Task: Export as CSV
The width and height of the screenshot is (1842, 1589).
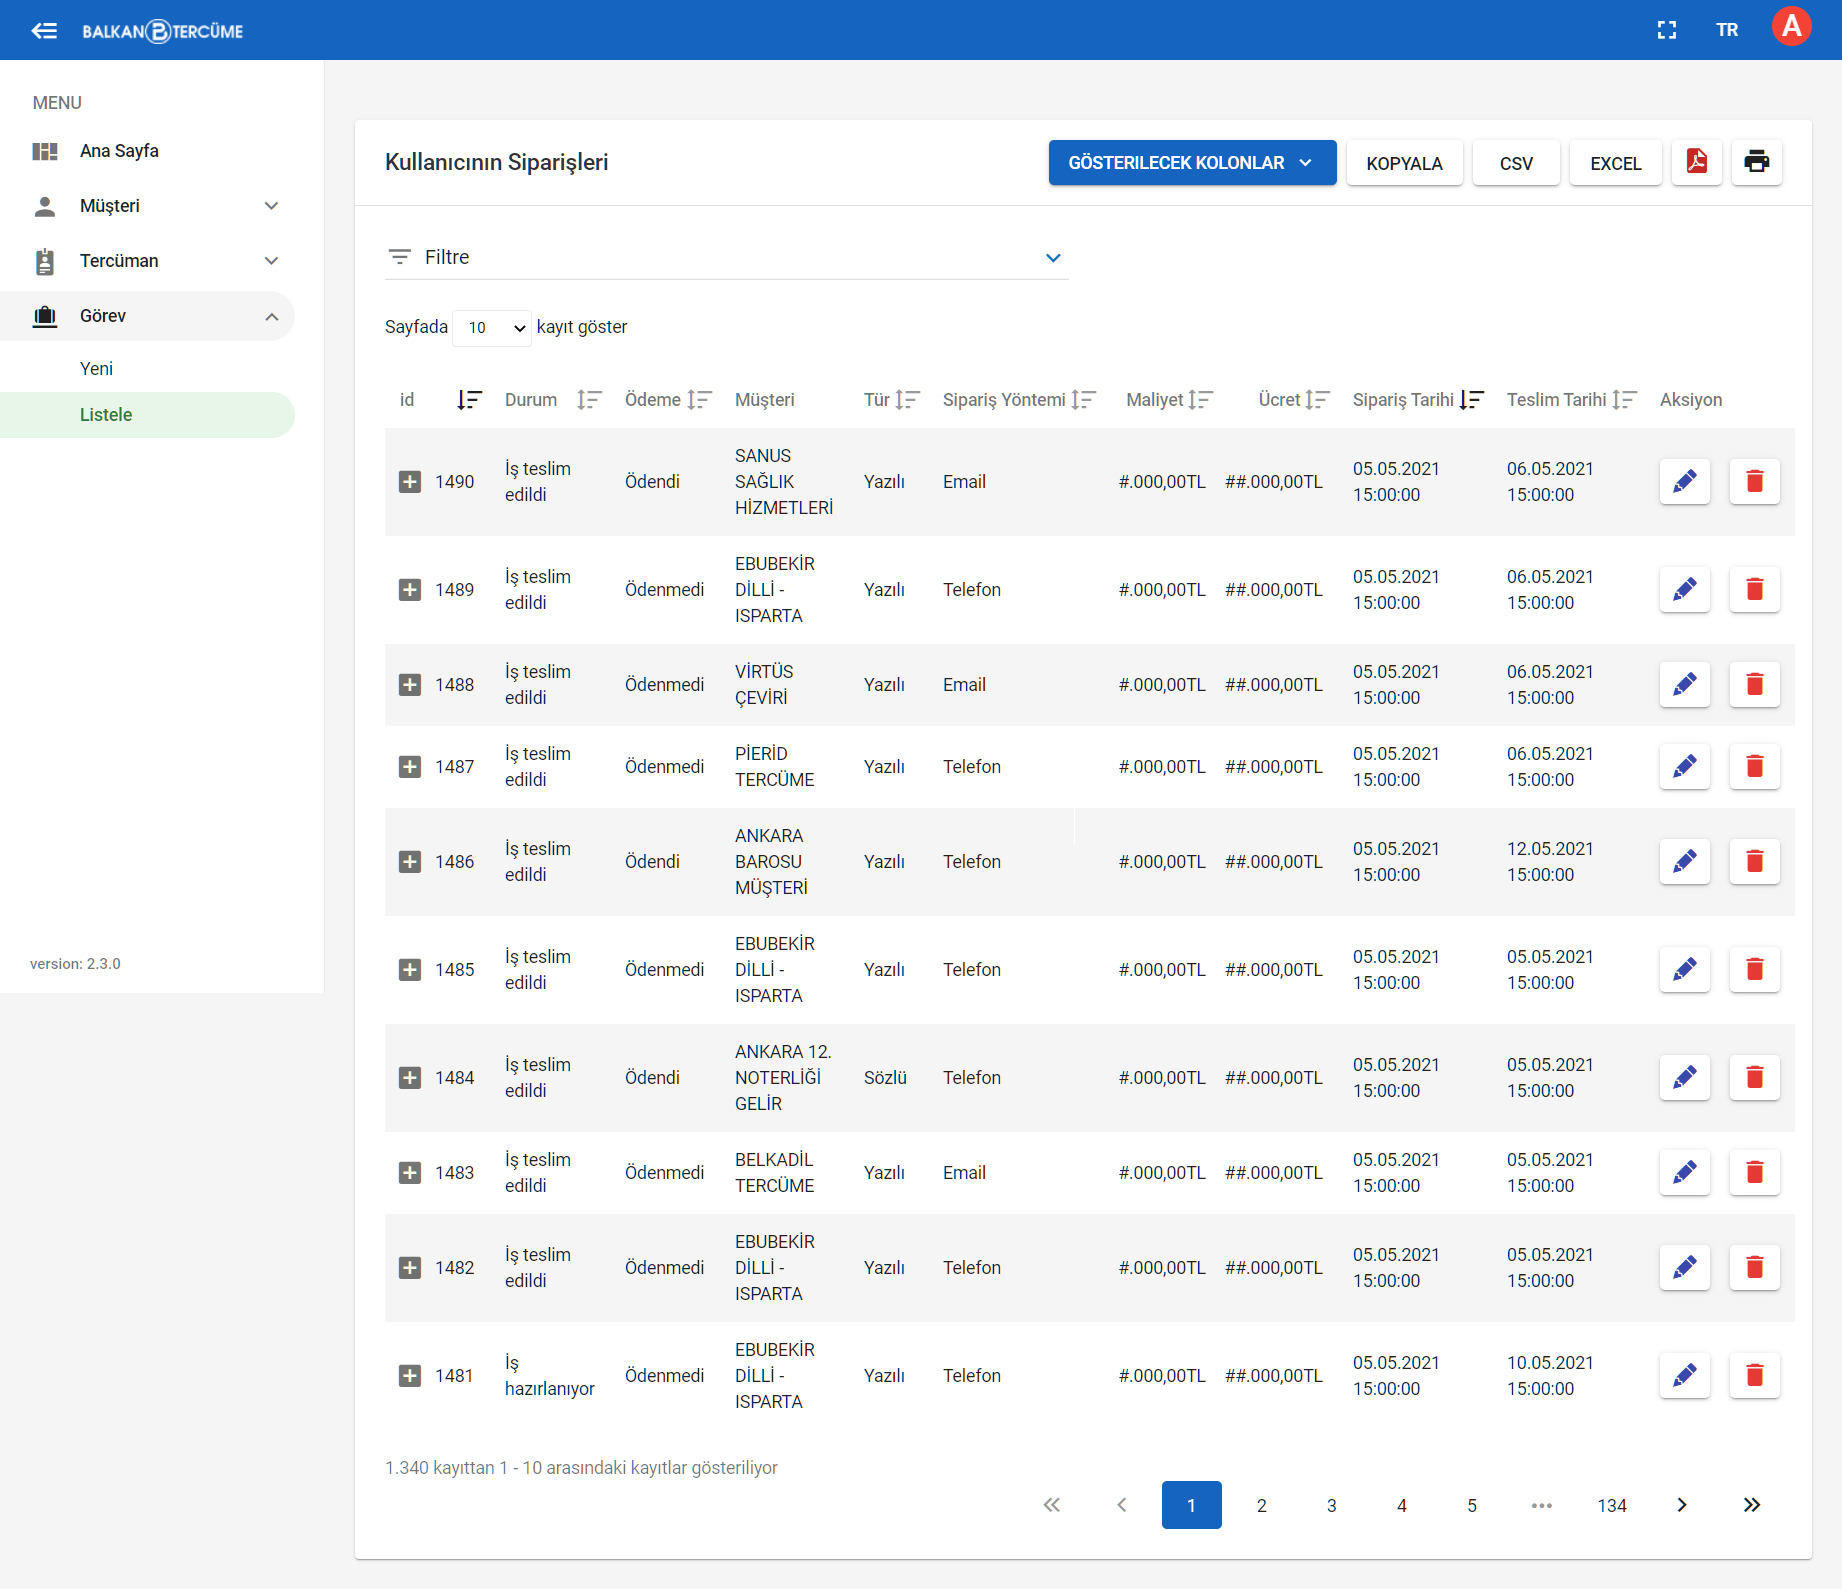Action: [x=1516, y=163]
